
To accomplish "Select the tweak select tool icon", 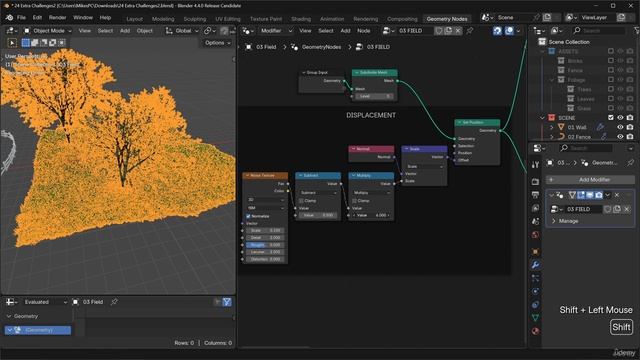I will [12, 42].
